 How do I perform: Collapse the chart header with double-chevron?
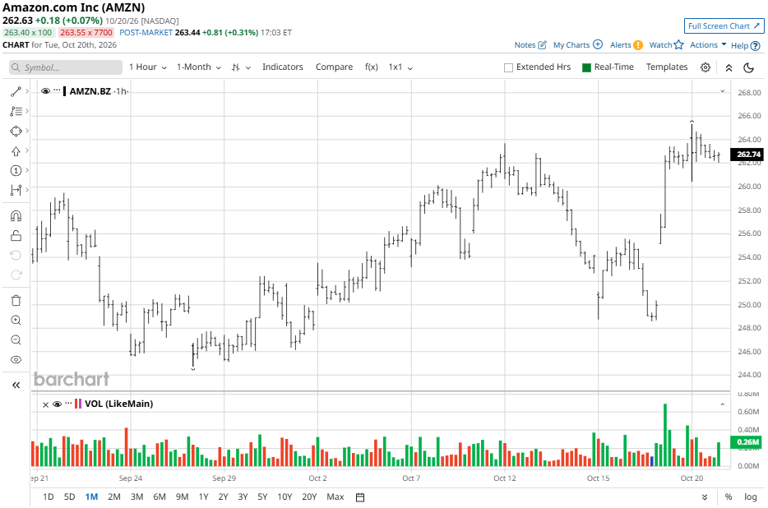(729, 68)
